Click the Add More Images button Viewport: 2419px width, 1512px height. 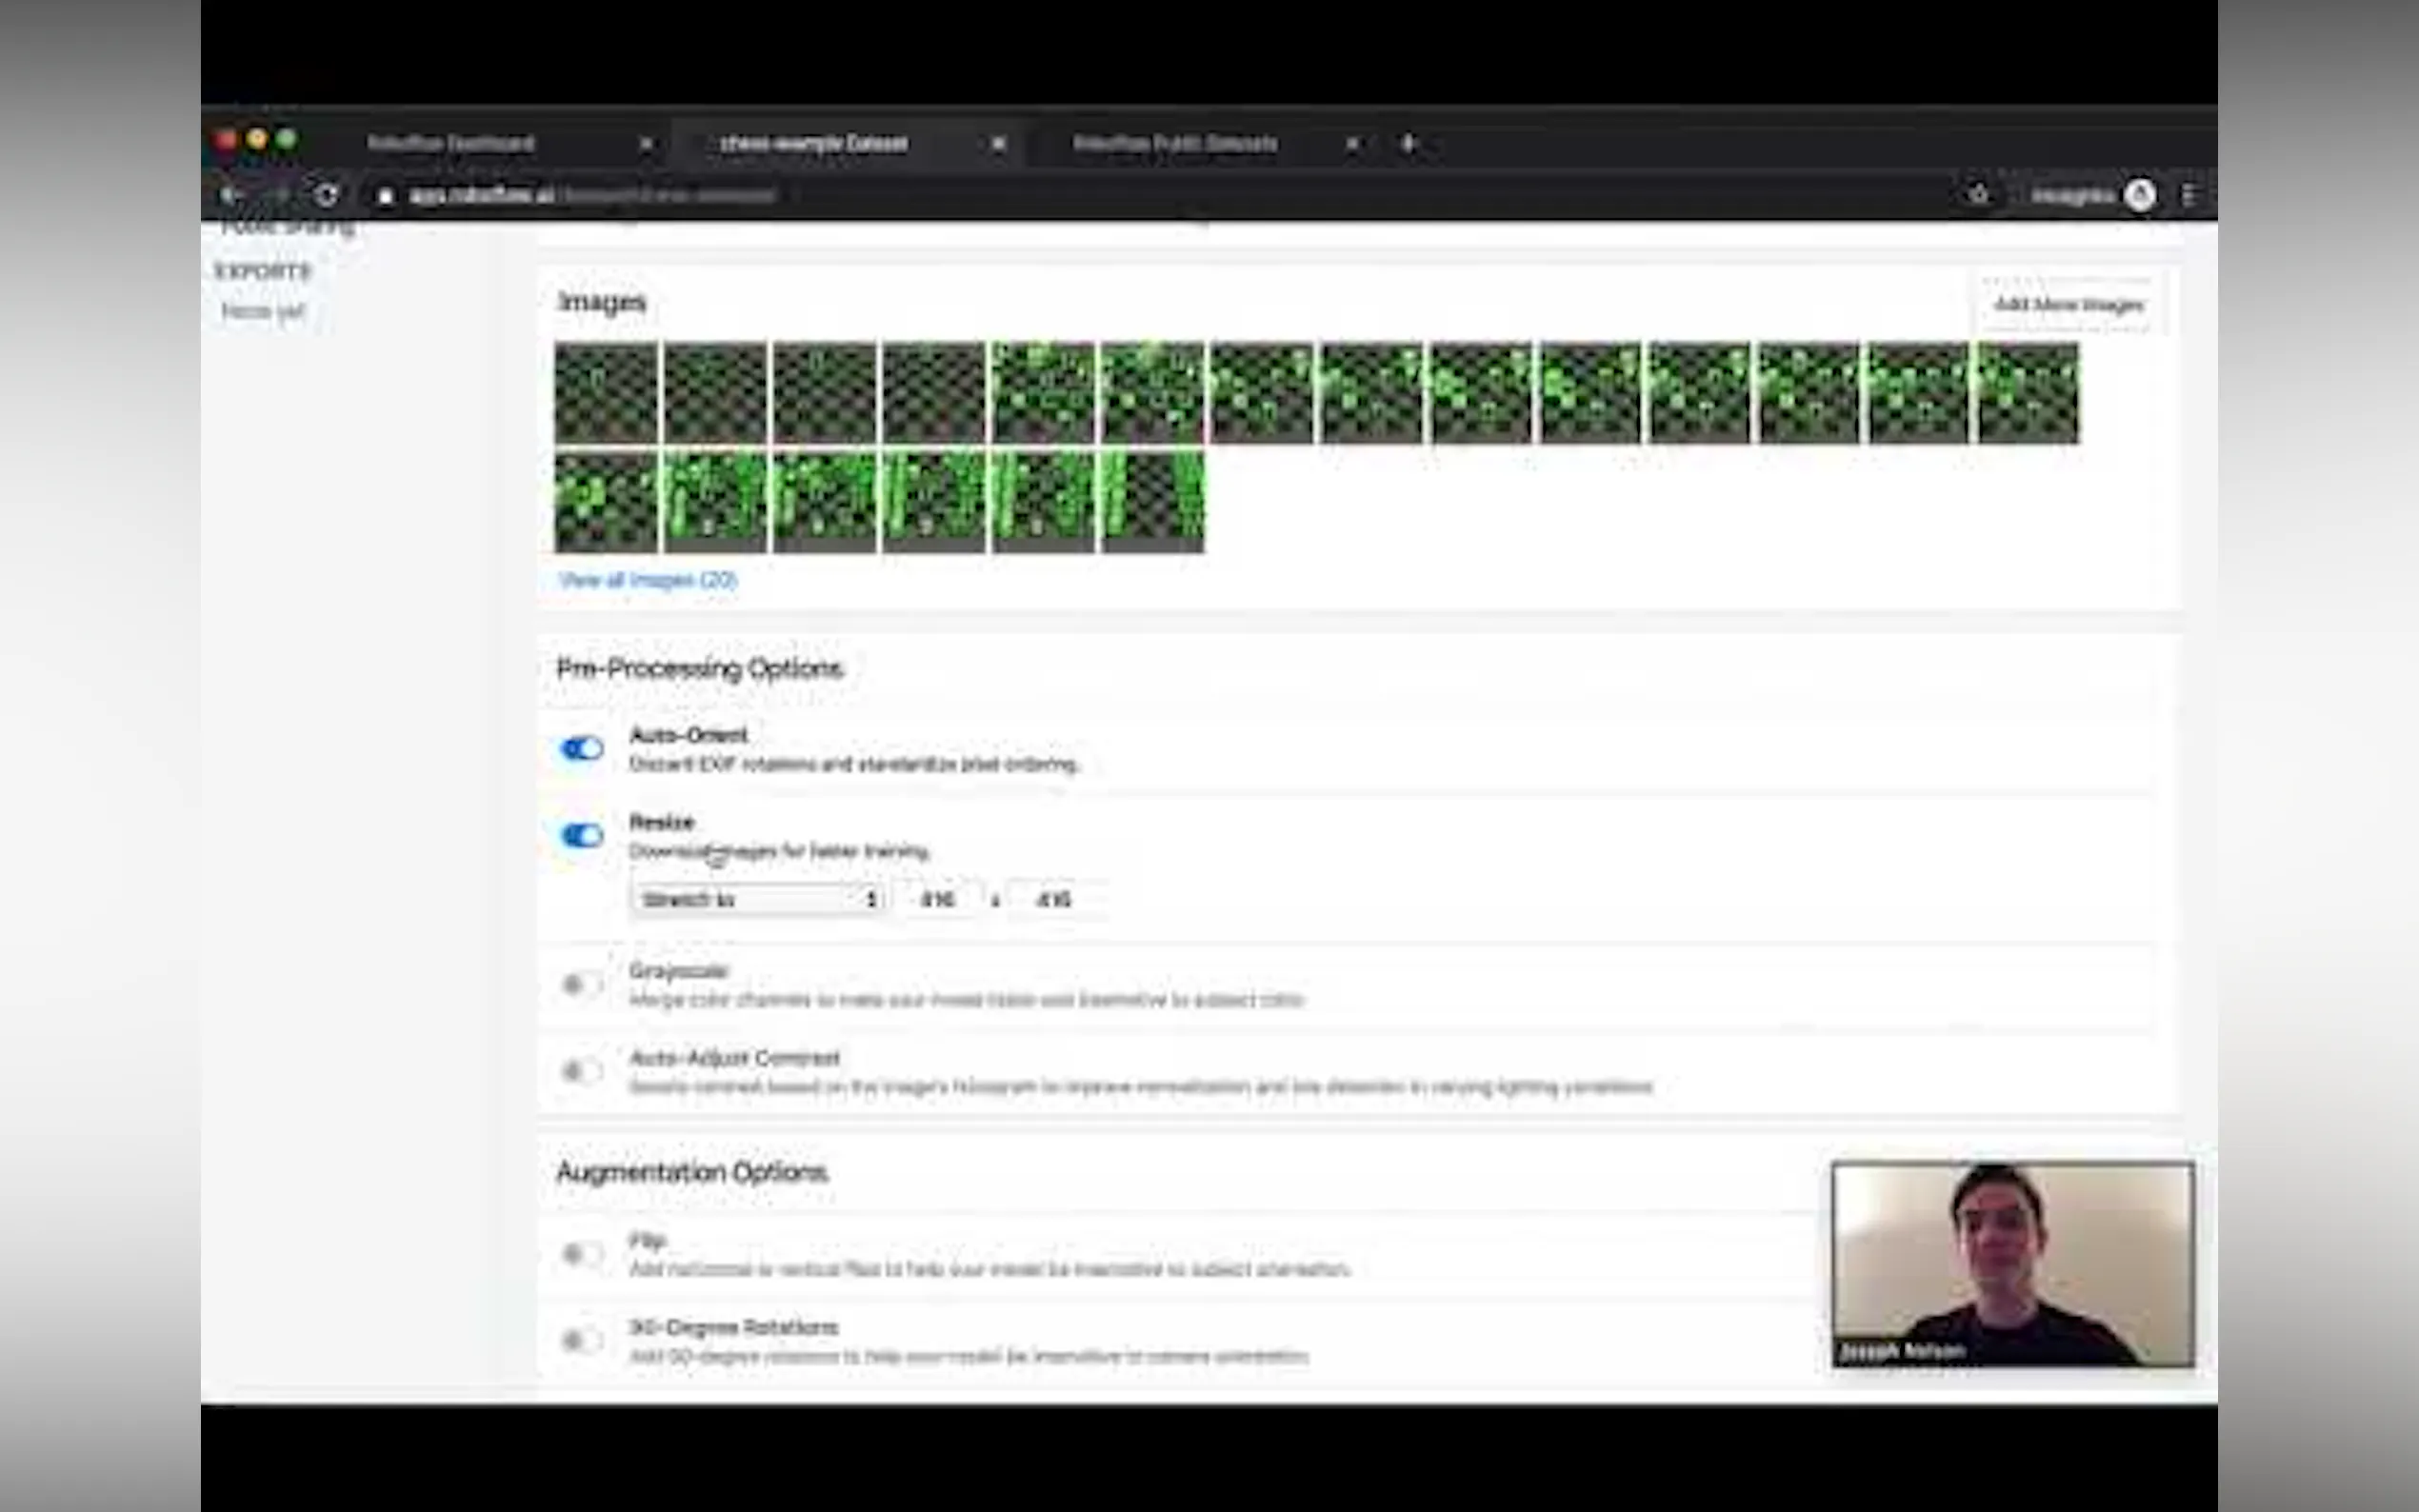(x=2068, y=305)
